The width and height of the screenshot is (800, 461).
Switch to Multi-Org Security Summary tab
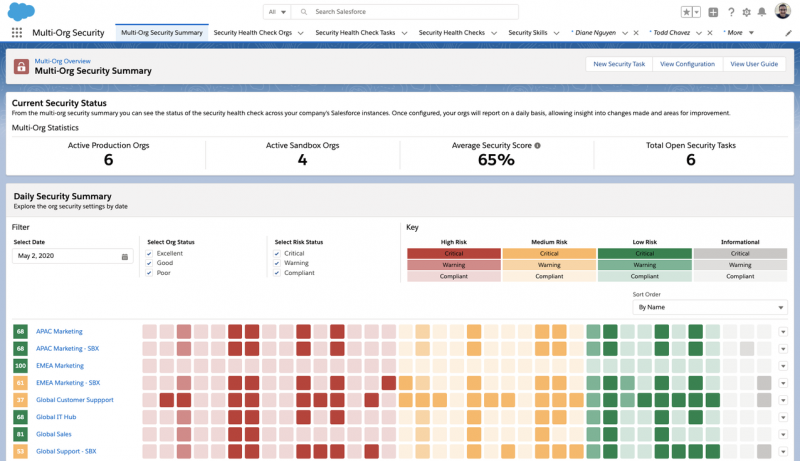pyautogui.click(x=162, y=33)
